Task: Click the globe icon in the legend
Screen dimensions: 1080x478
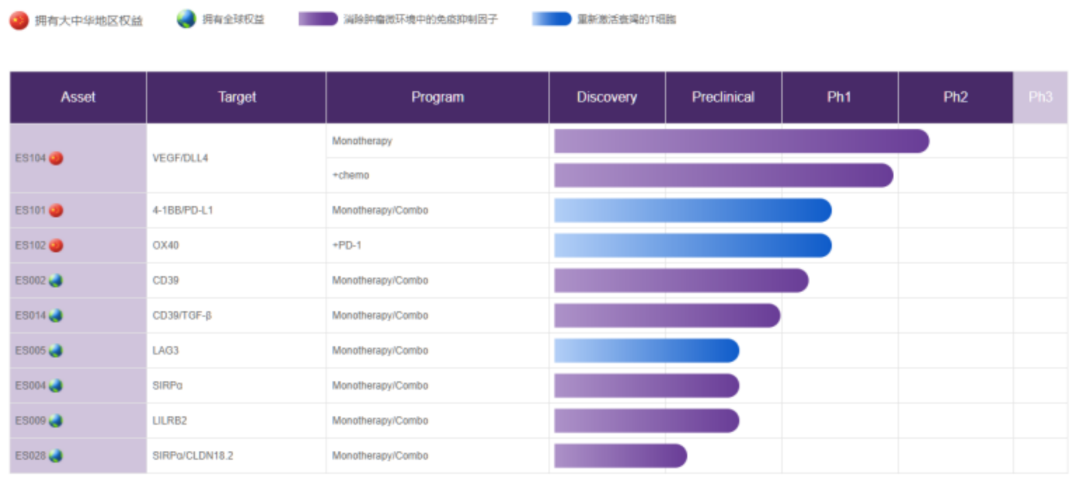Action: [186, 20]
